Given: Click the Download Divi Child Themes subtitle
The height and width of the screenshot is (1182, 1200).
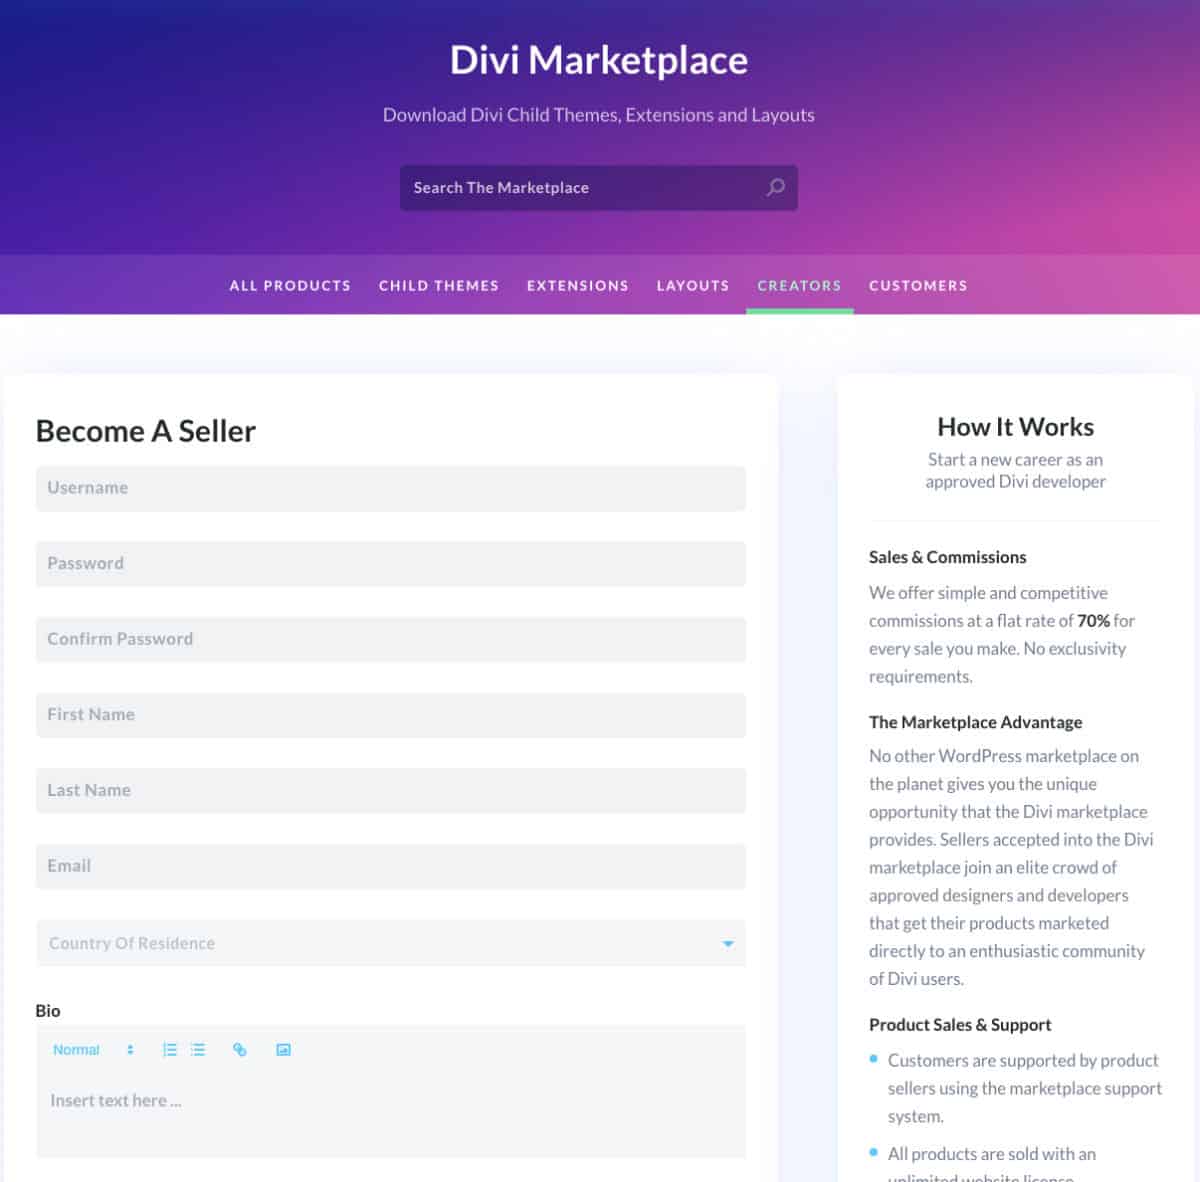Looking at the screenshot, I should pyautogui.click(x=599, y=115).
